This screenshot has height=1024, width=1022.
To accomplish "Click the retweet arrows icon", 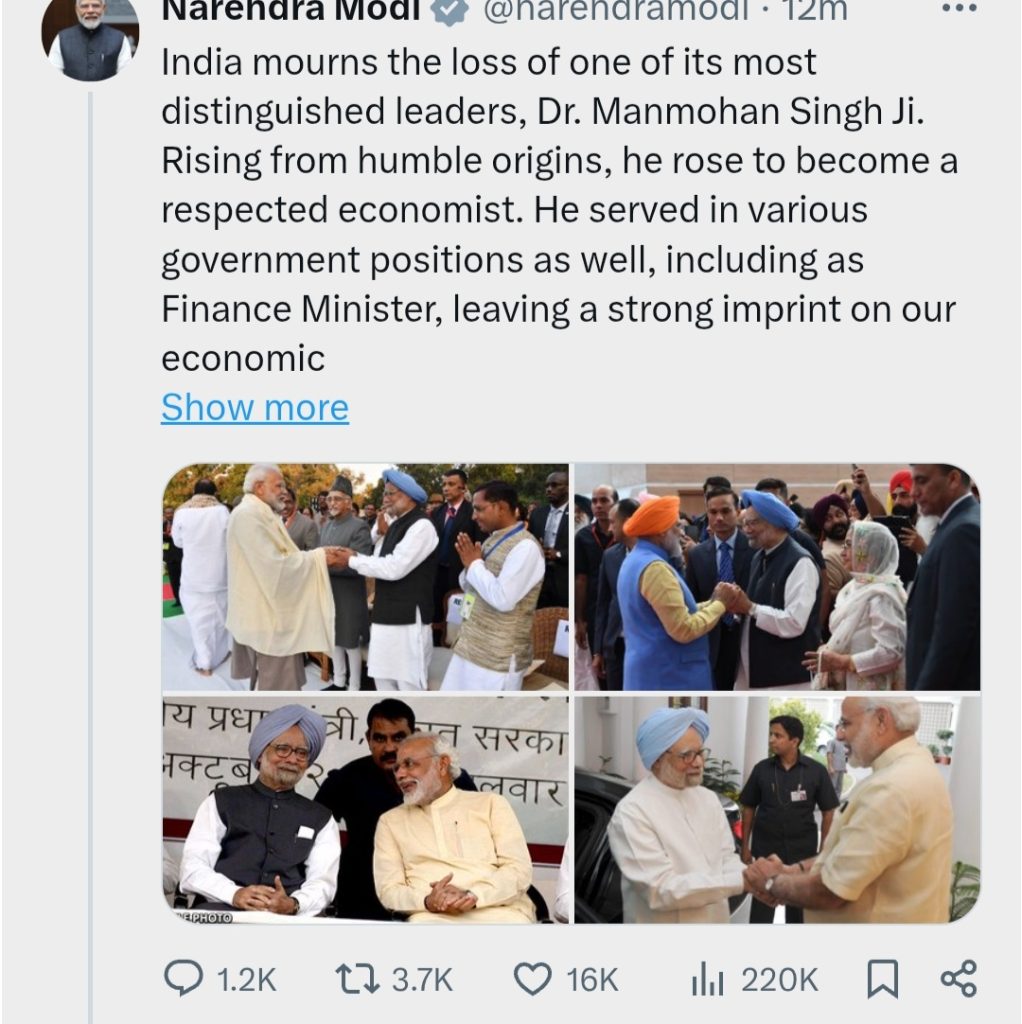I will [x=357, y=980].
